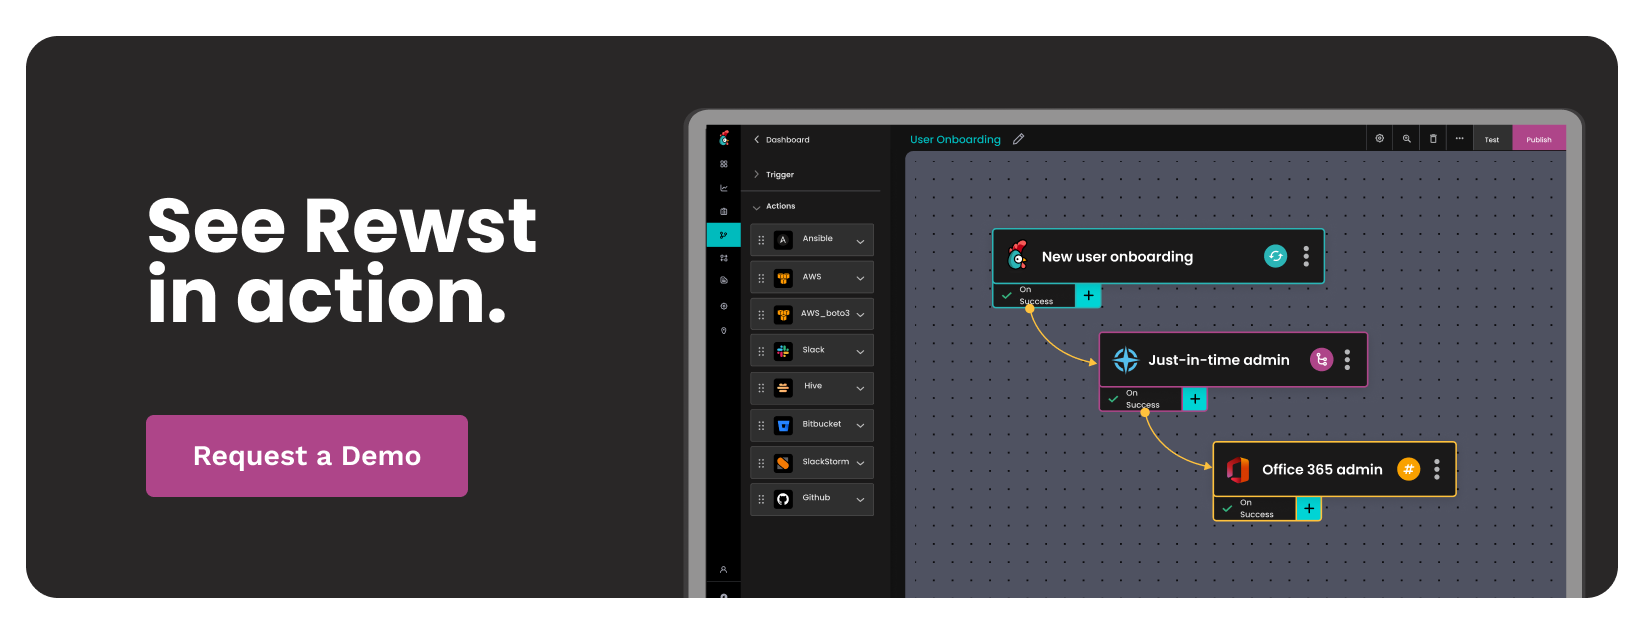Open the user profile icon in the sidebar
Viewport: 1646px width, 636px height.
click(x=723, y=570)
